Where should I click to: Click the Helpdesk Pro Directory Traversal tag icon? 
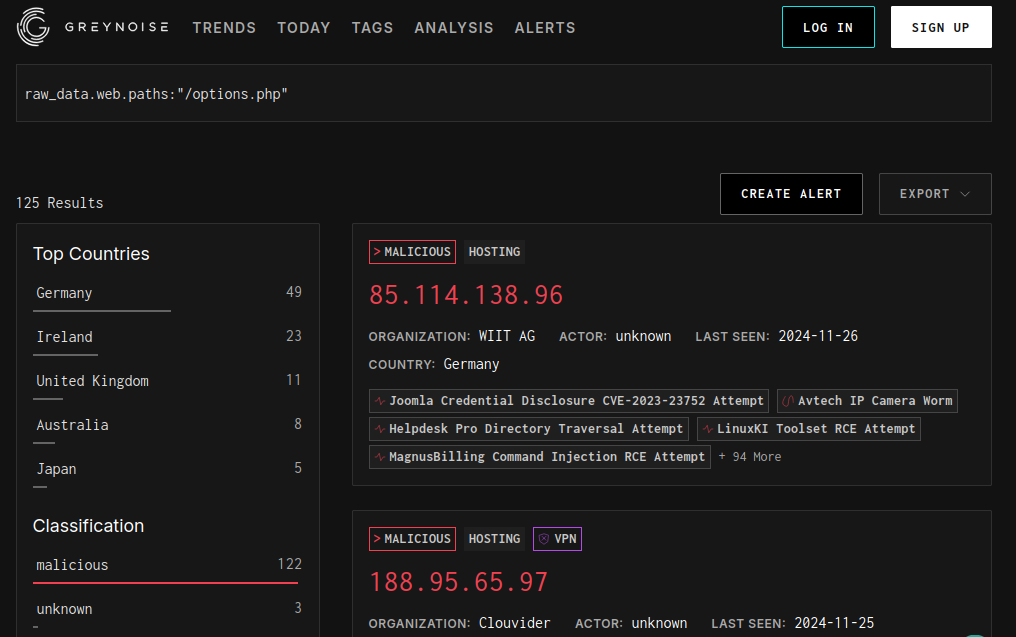(x=380, y=429)
